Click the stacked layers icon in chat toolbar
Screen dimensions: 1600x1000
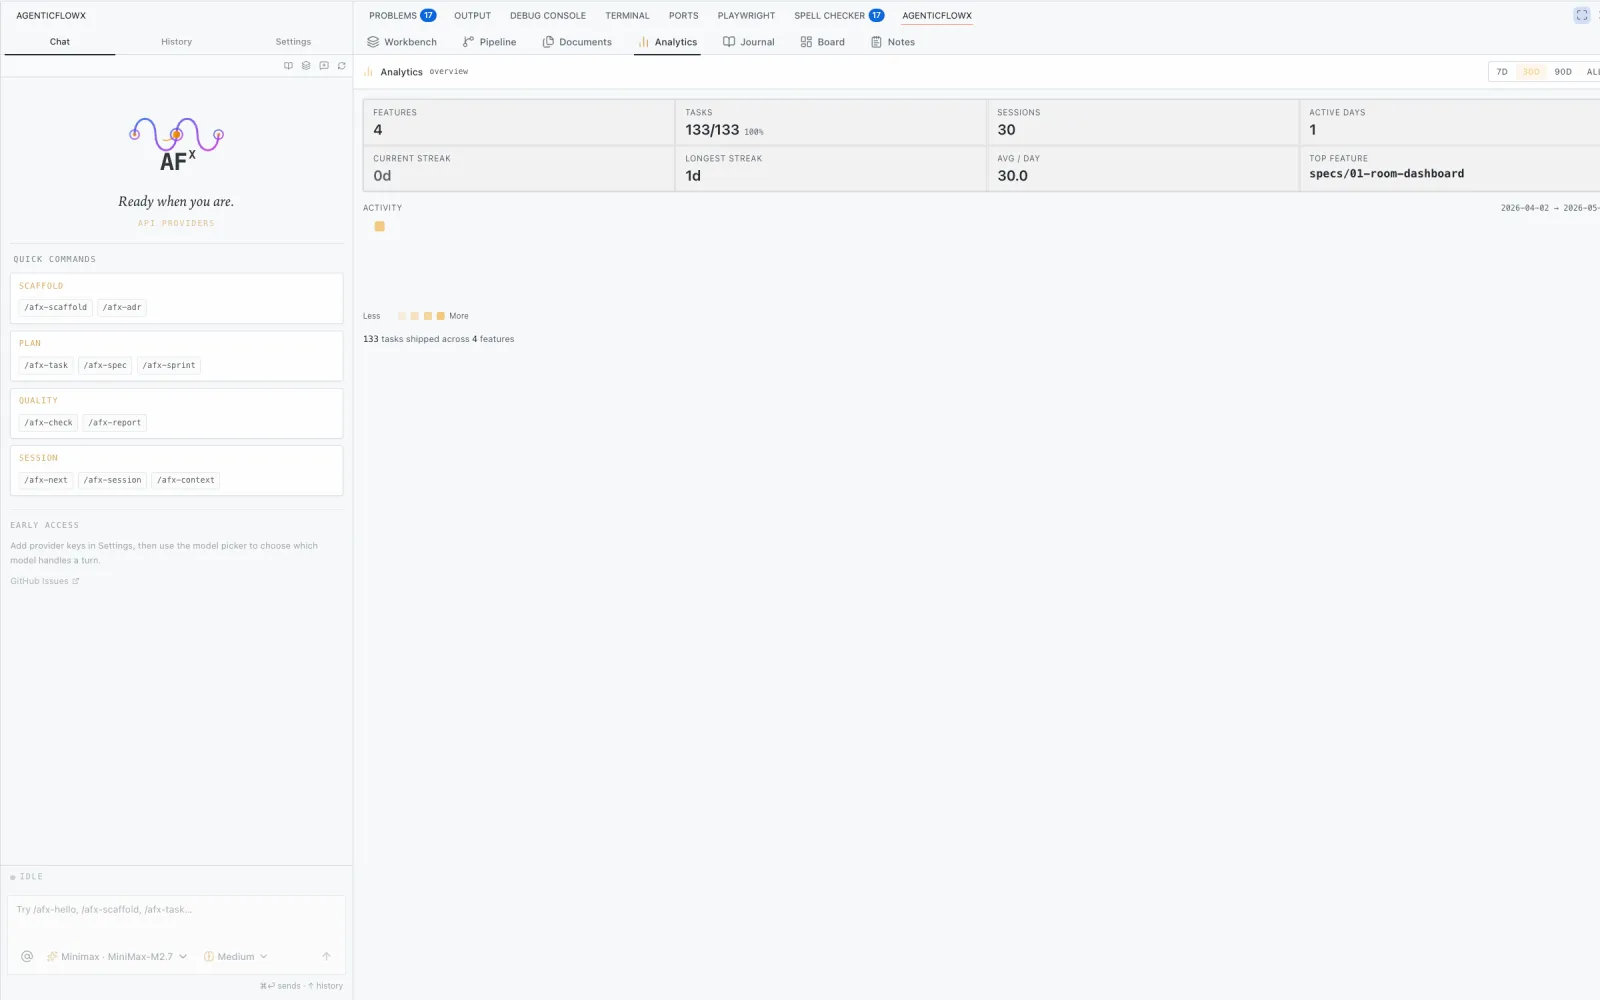[306, 66]
